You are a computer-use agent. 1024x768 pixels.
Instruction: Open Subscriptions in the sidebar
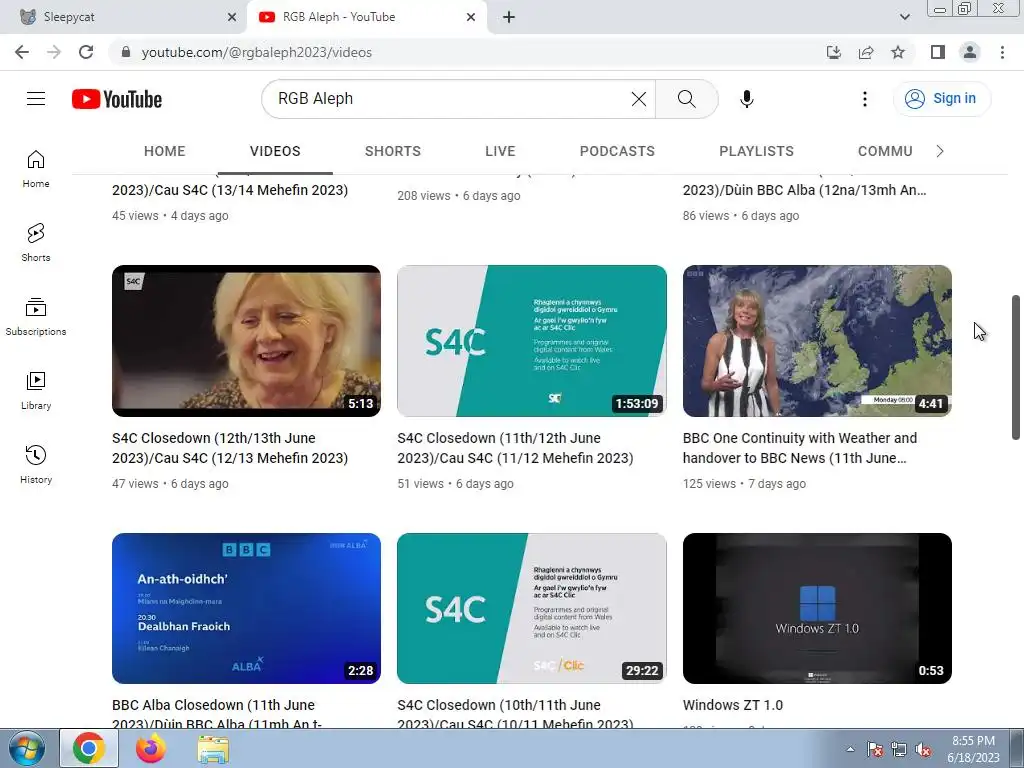pos(36,317)
